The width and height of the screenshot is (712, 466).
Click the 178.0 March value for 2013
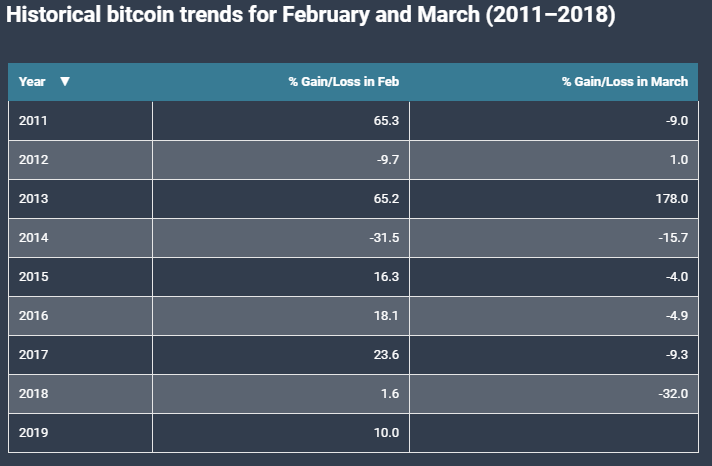click(671, 199)
